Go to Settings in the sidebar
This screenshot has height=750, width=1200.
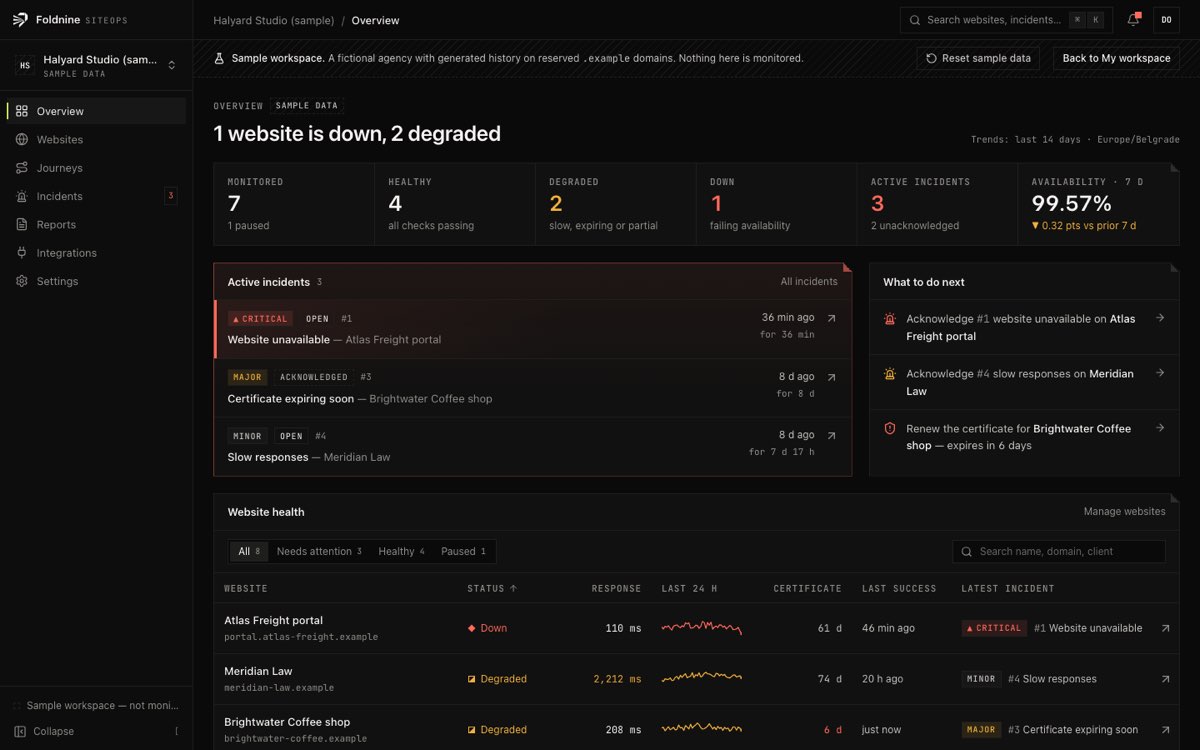(96, 281)
